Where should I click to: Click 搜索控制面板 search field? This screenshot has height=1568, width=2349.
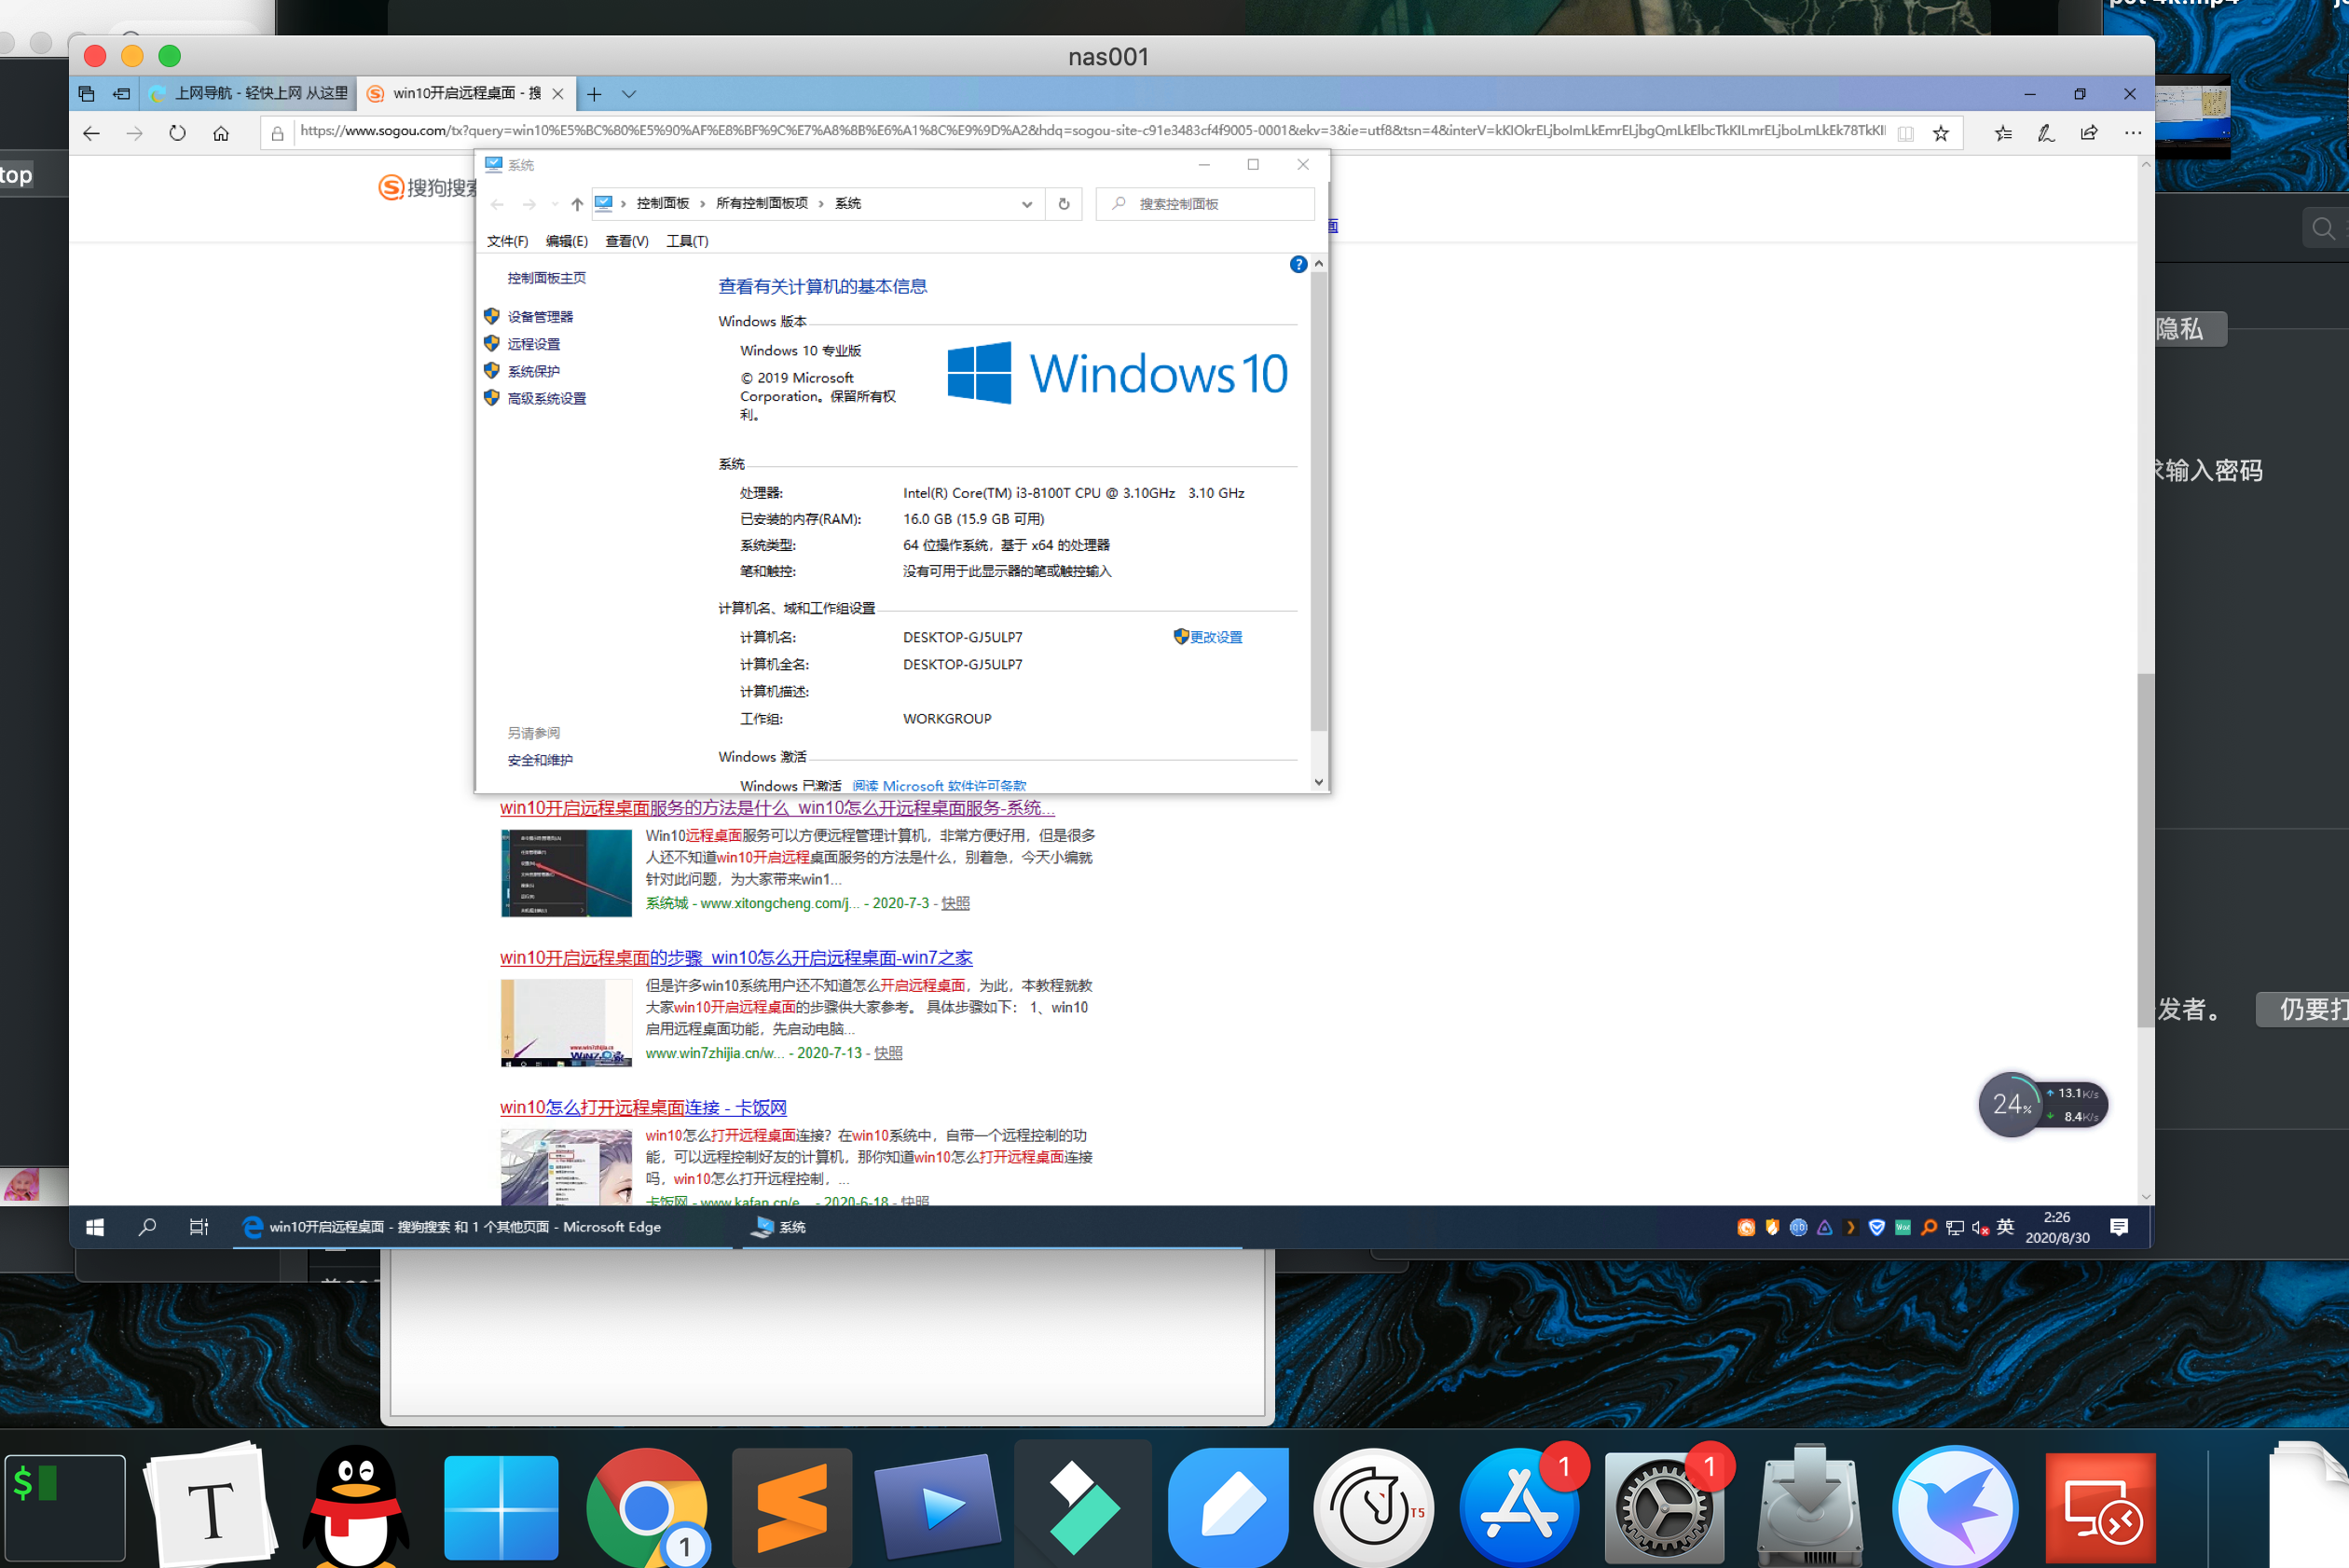pos(1205,204)
